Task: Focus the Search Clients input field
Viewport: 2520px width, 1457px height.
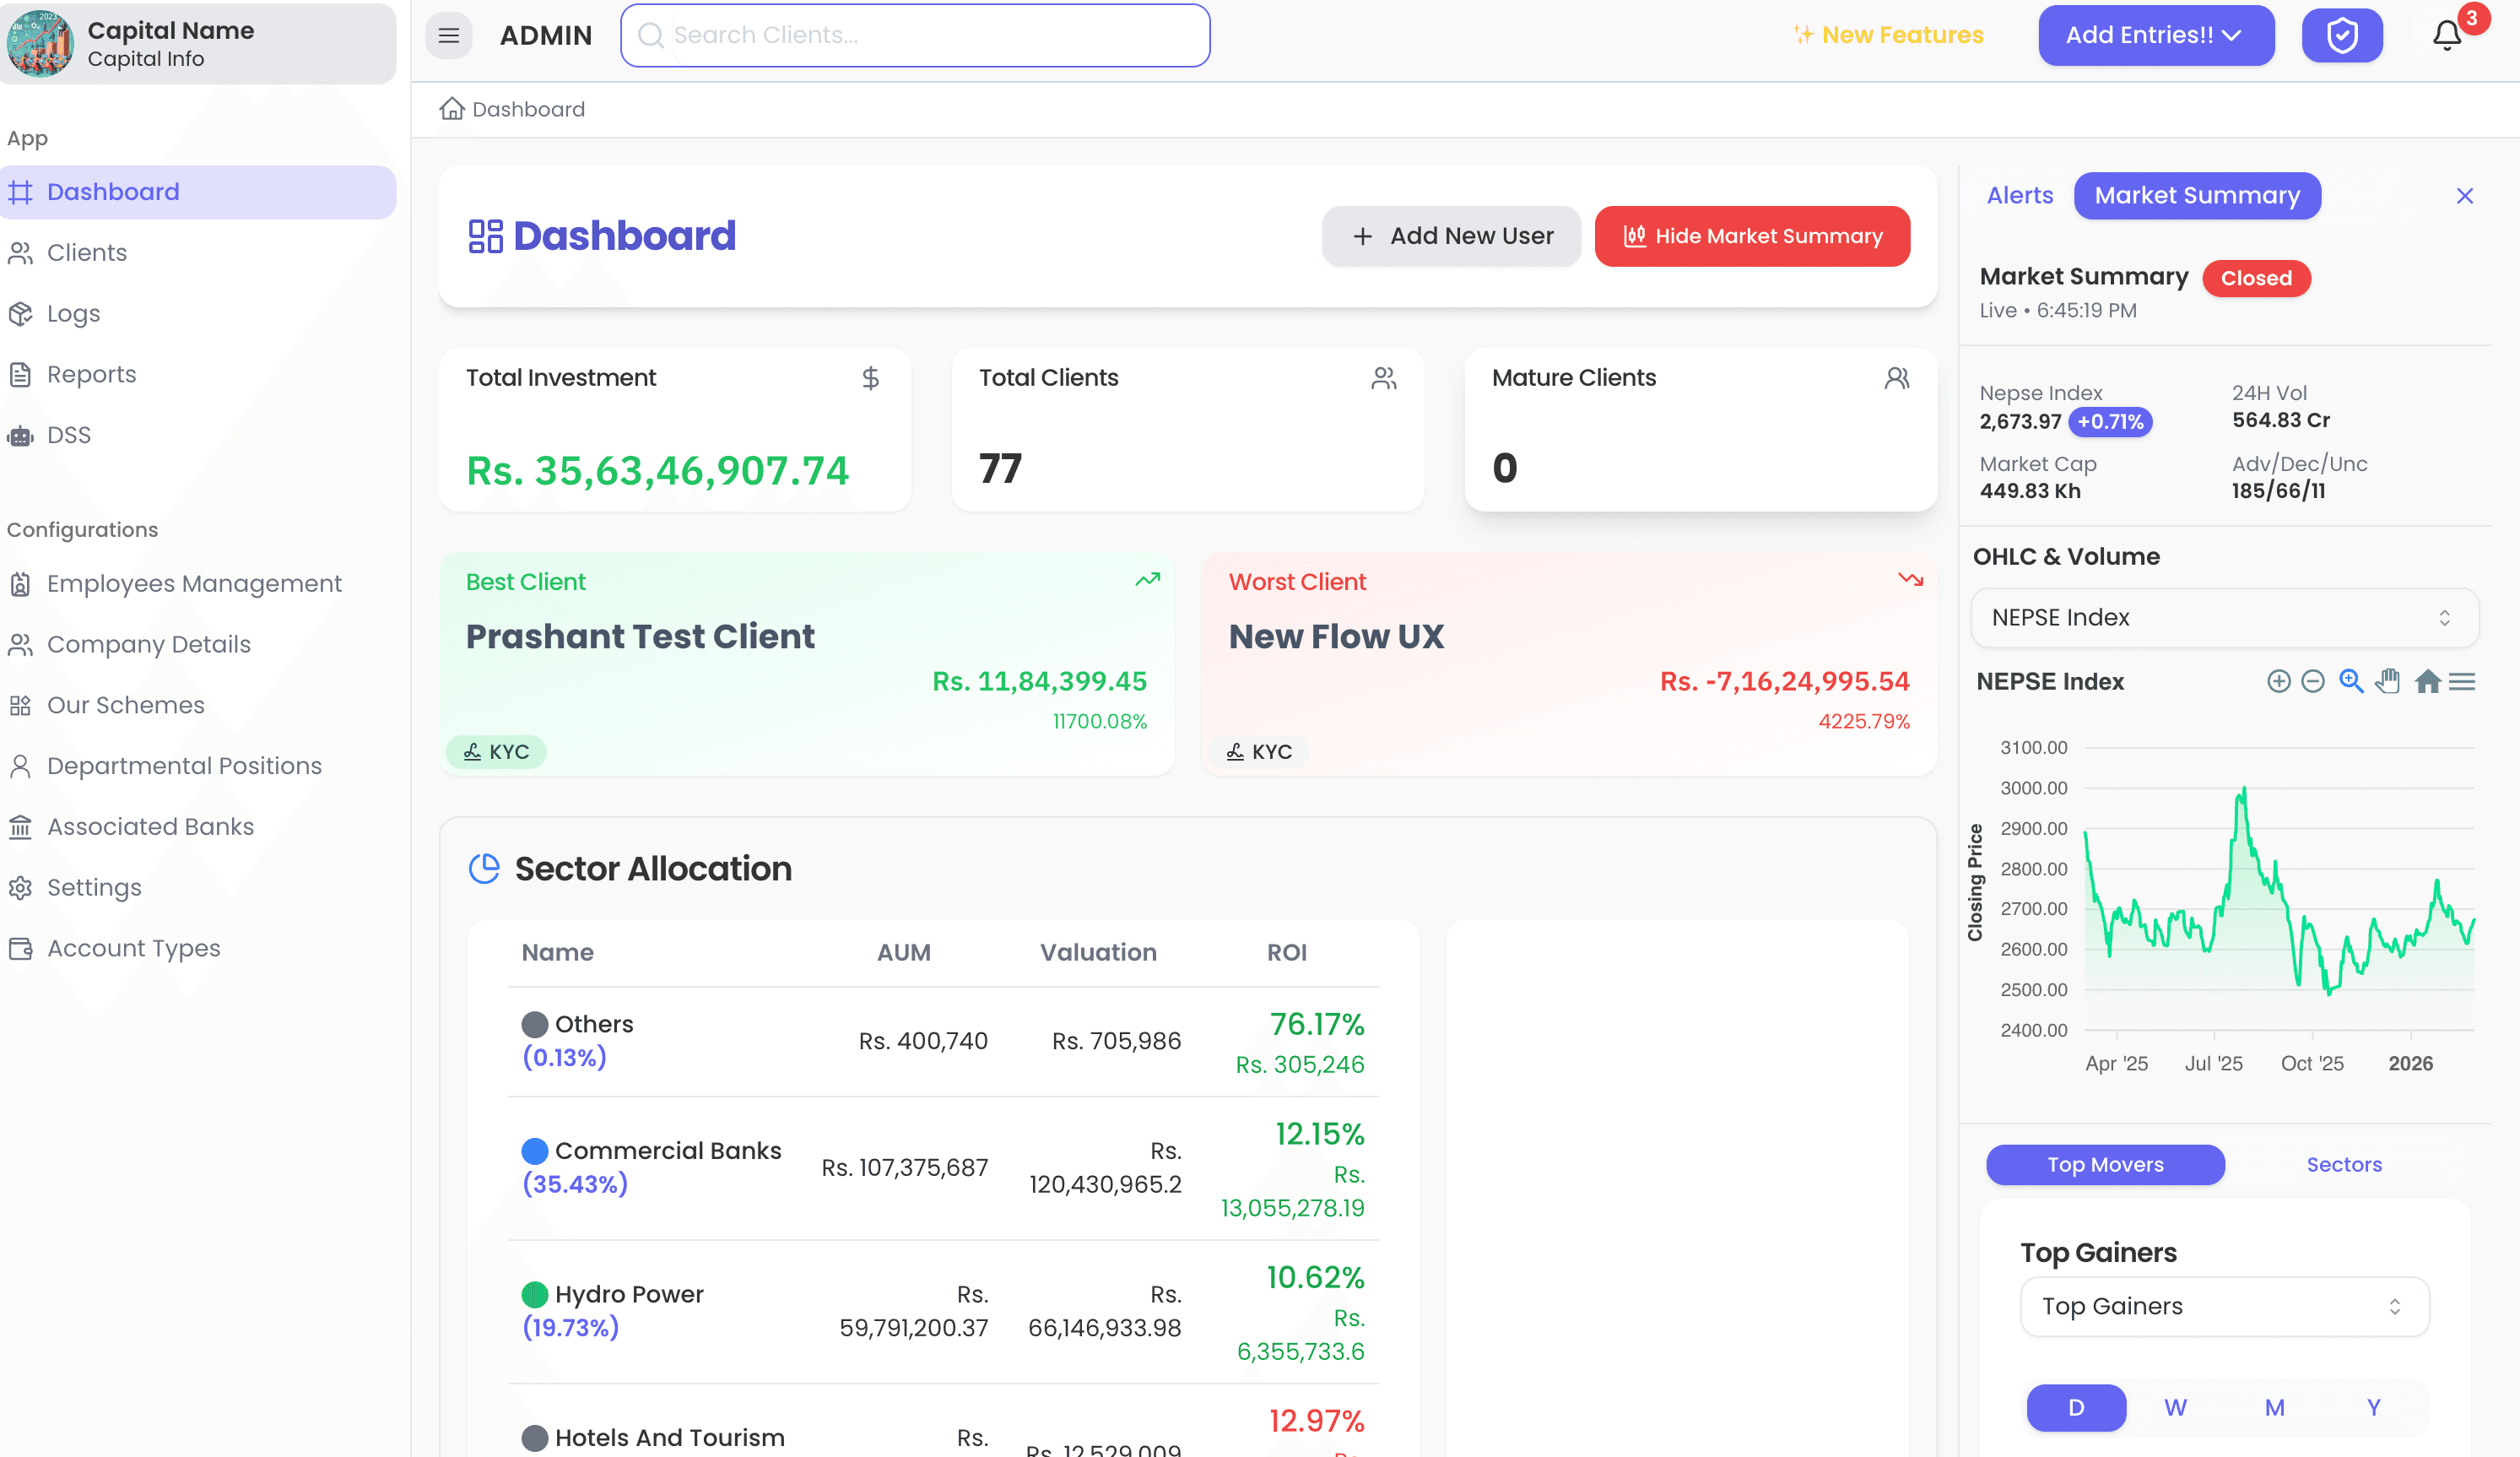Action: click(x=915, y=35)
